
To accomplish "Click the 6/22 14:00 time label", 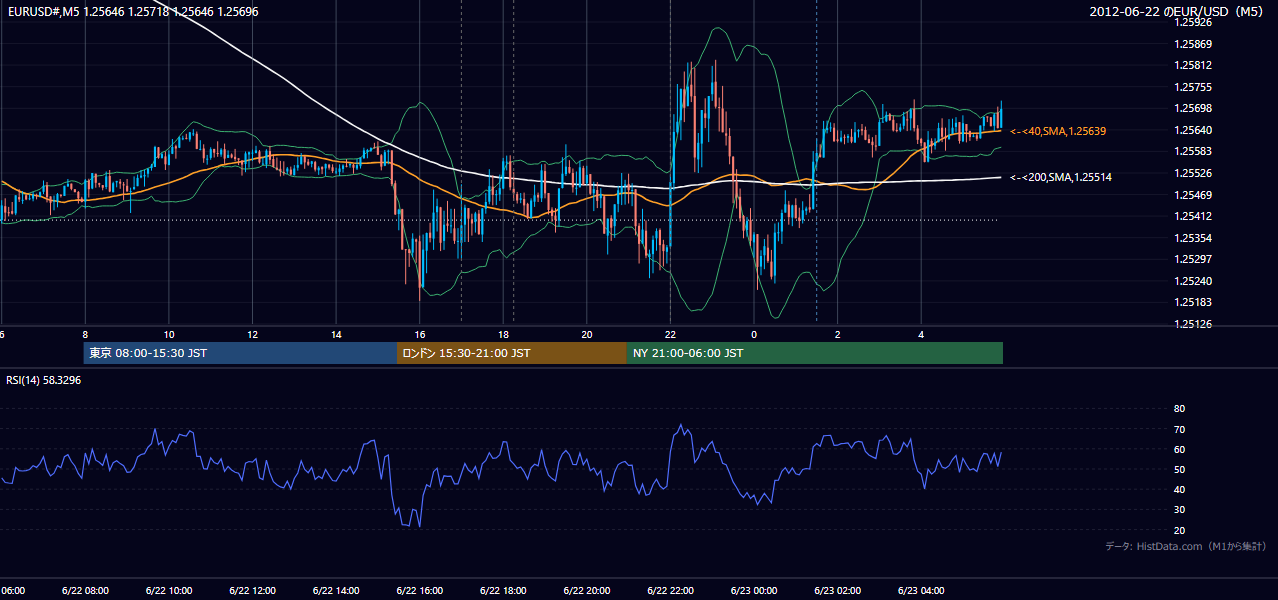I will [x=335, y=590].
